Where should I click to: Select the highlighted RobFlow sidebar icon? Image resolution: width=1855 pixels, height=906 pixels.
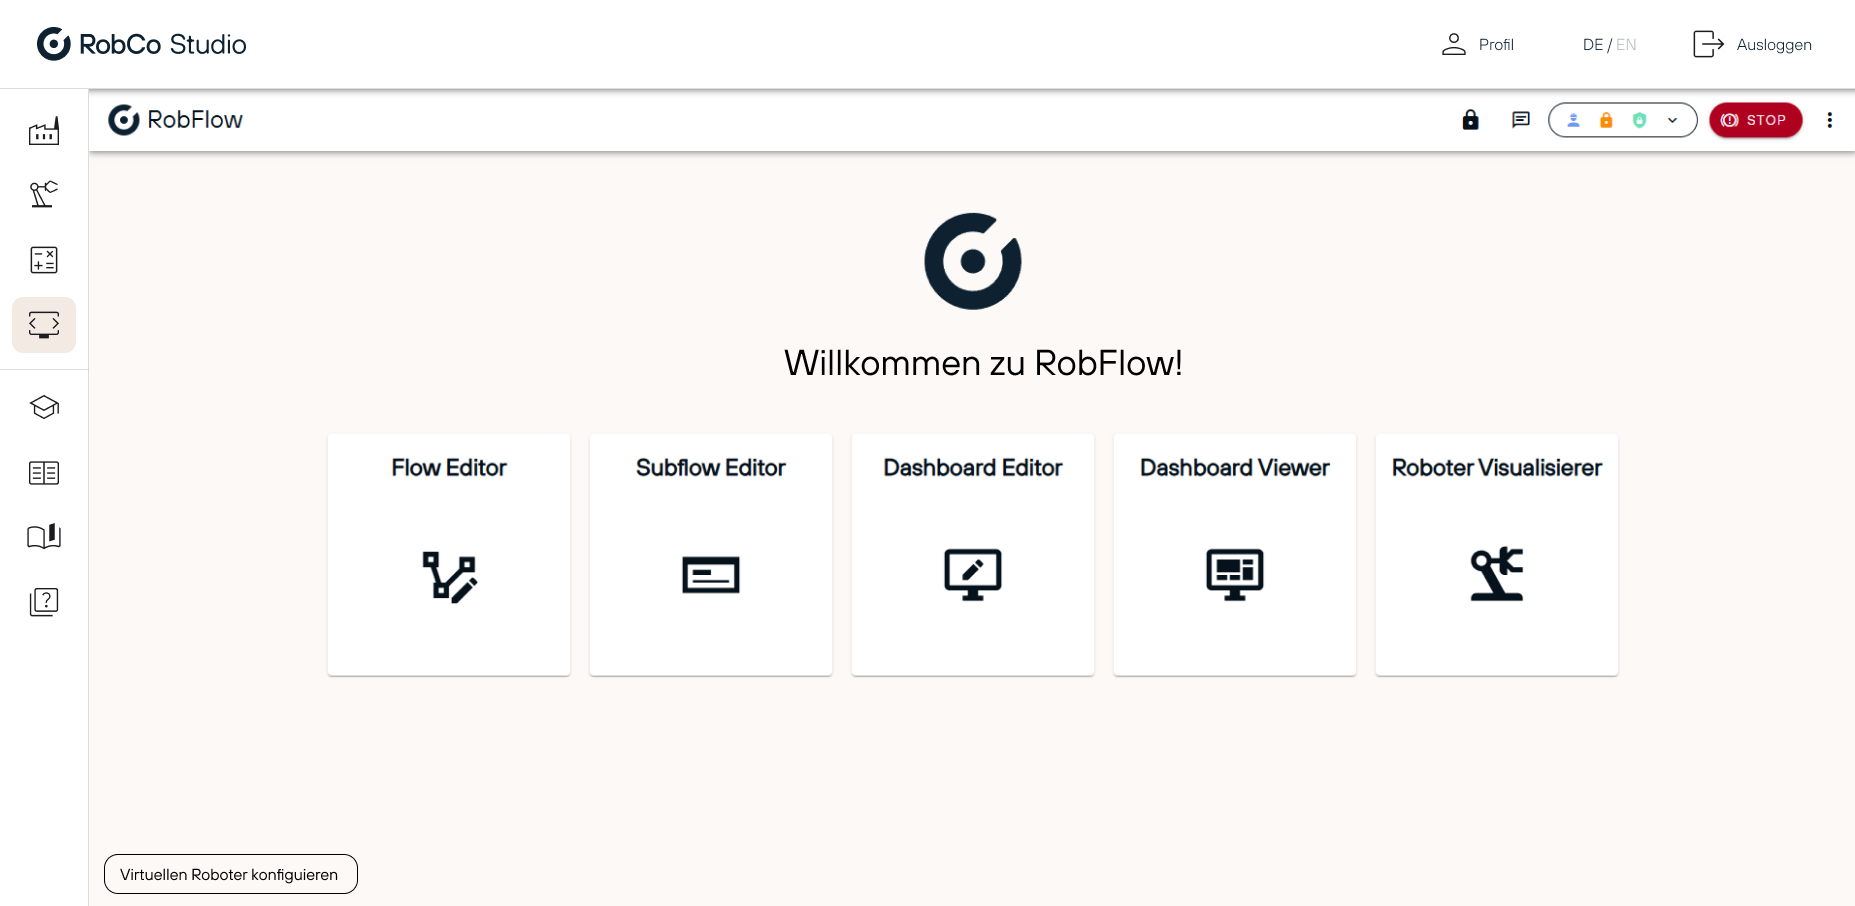pyautogui.click(x=44, y=325)
